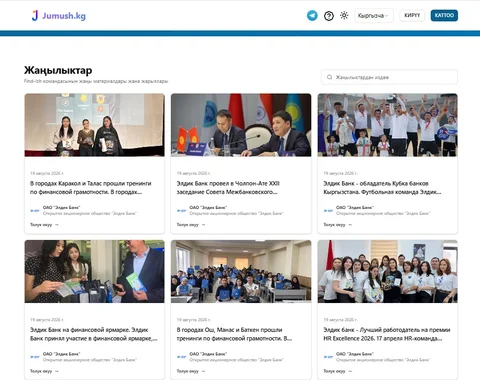Screen dimensions: 480x380
Task: Click ОАО "Элдик Банк" name in Кубка банков card
Action: 355,207
